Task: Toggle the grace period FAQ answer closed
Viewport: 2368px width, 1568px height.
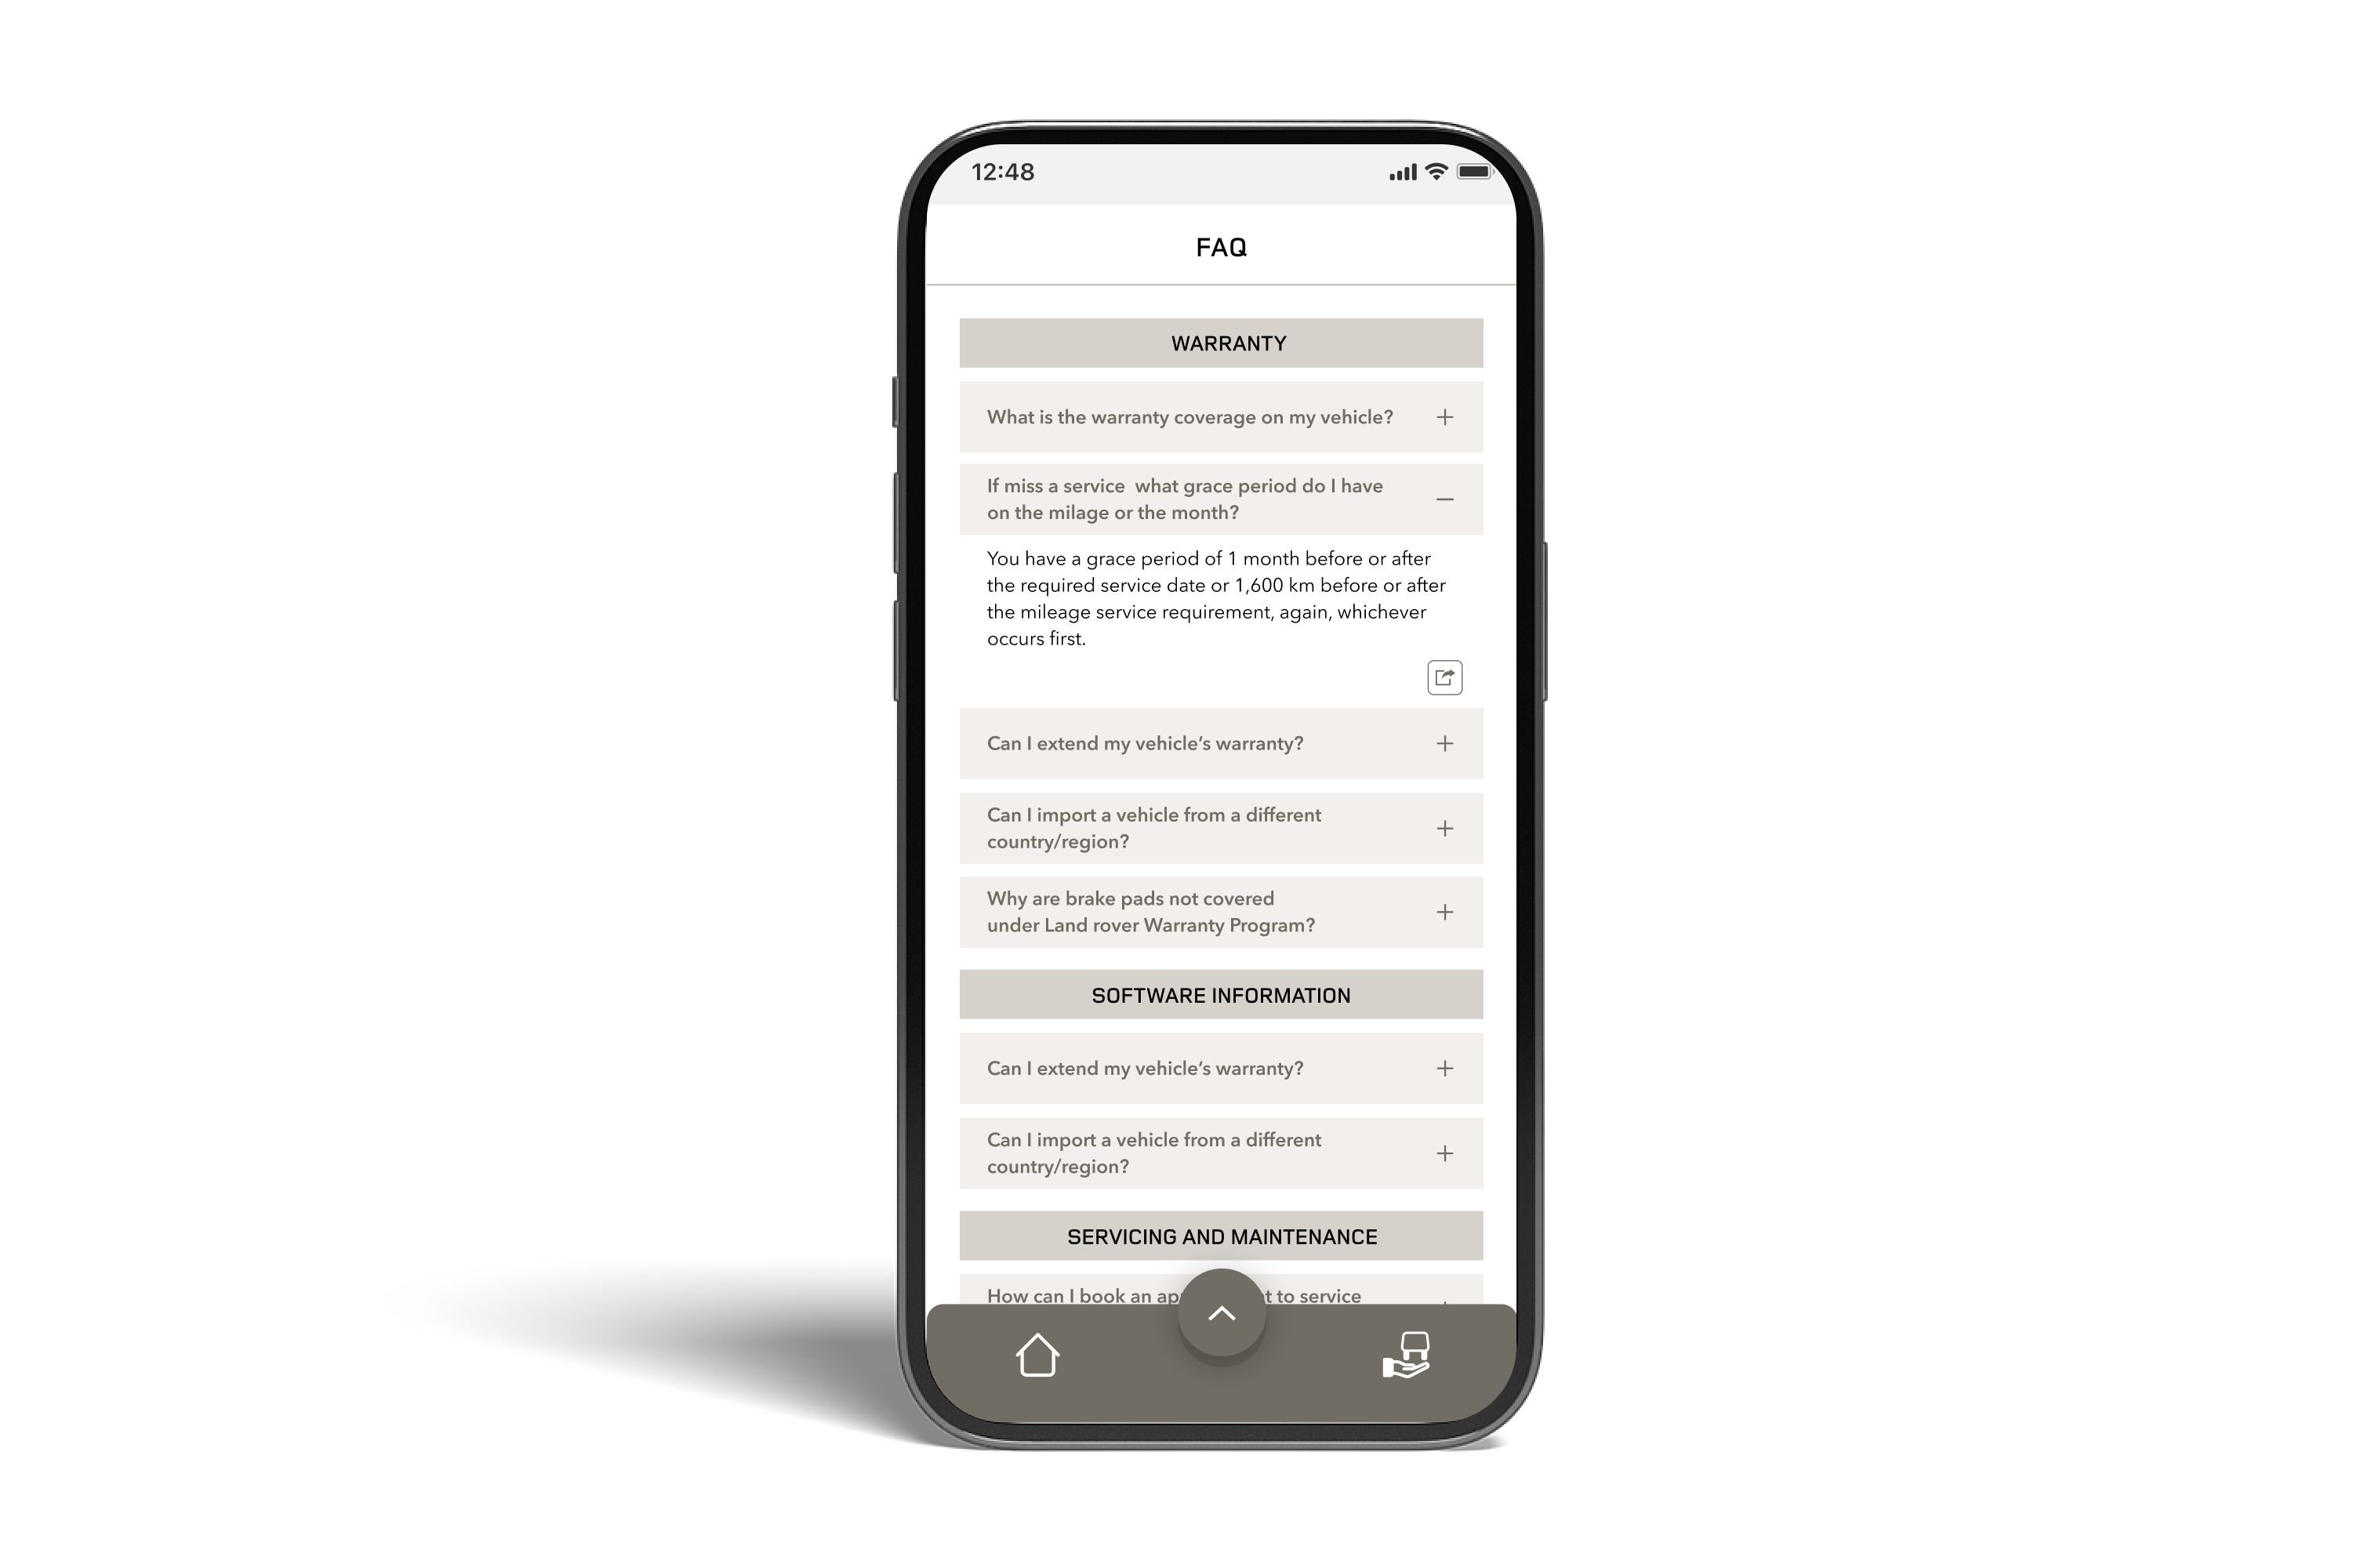Action: click(1444, 499)
